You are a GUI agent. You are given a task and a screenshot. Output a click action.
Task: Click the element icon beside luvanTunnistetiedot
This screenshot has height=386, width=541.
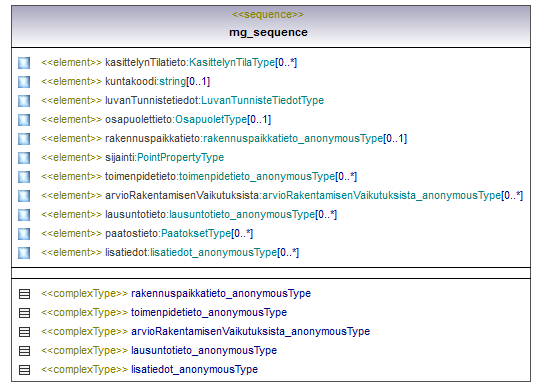pyautogui.click(x=24, y=101)
